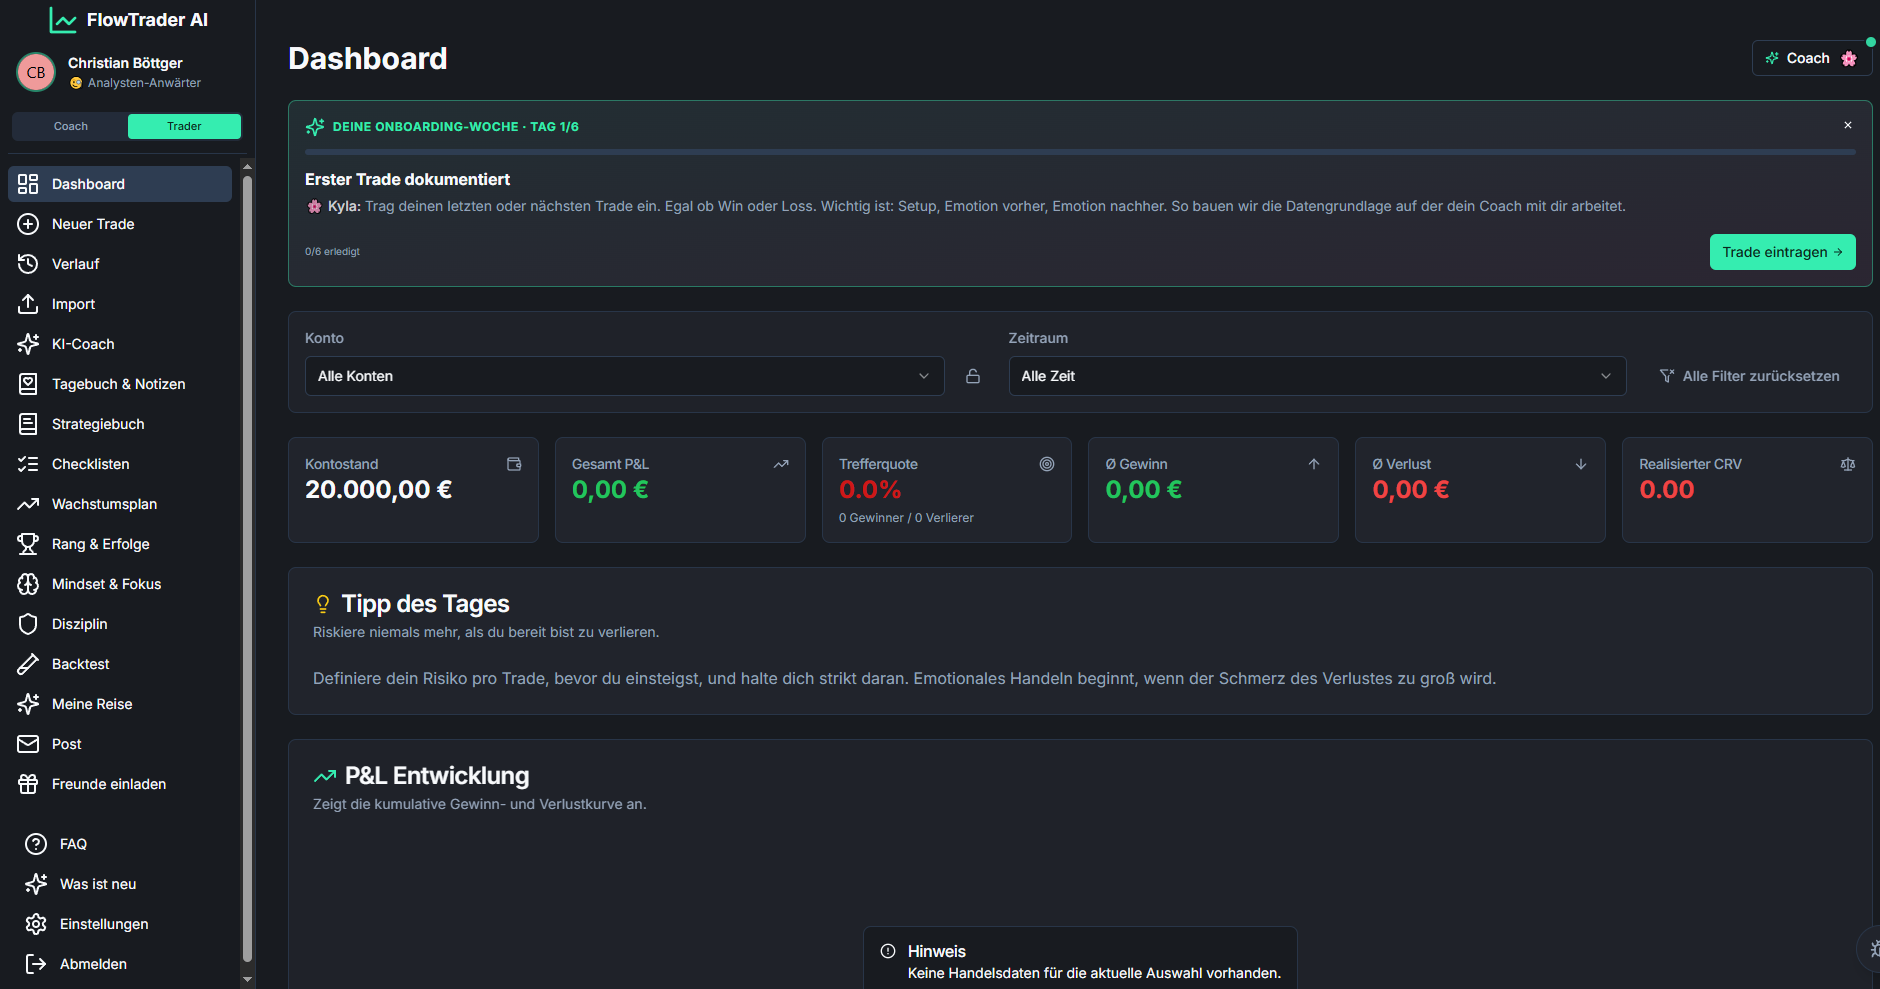
Task: Expand the Alle Zeit period dropdown
Action: point(1317,376)
